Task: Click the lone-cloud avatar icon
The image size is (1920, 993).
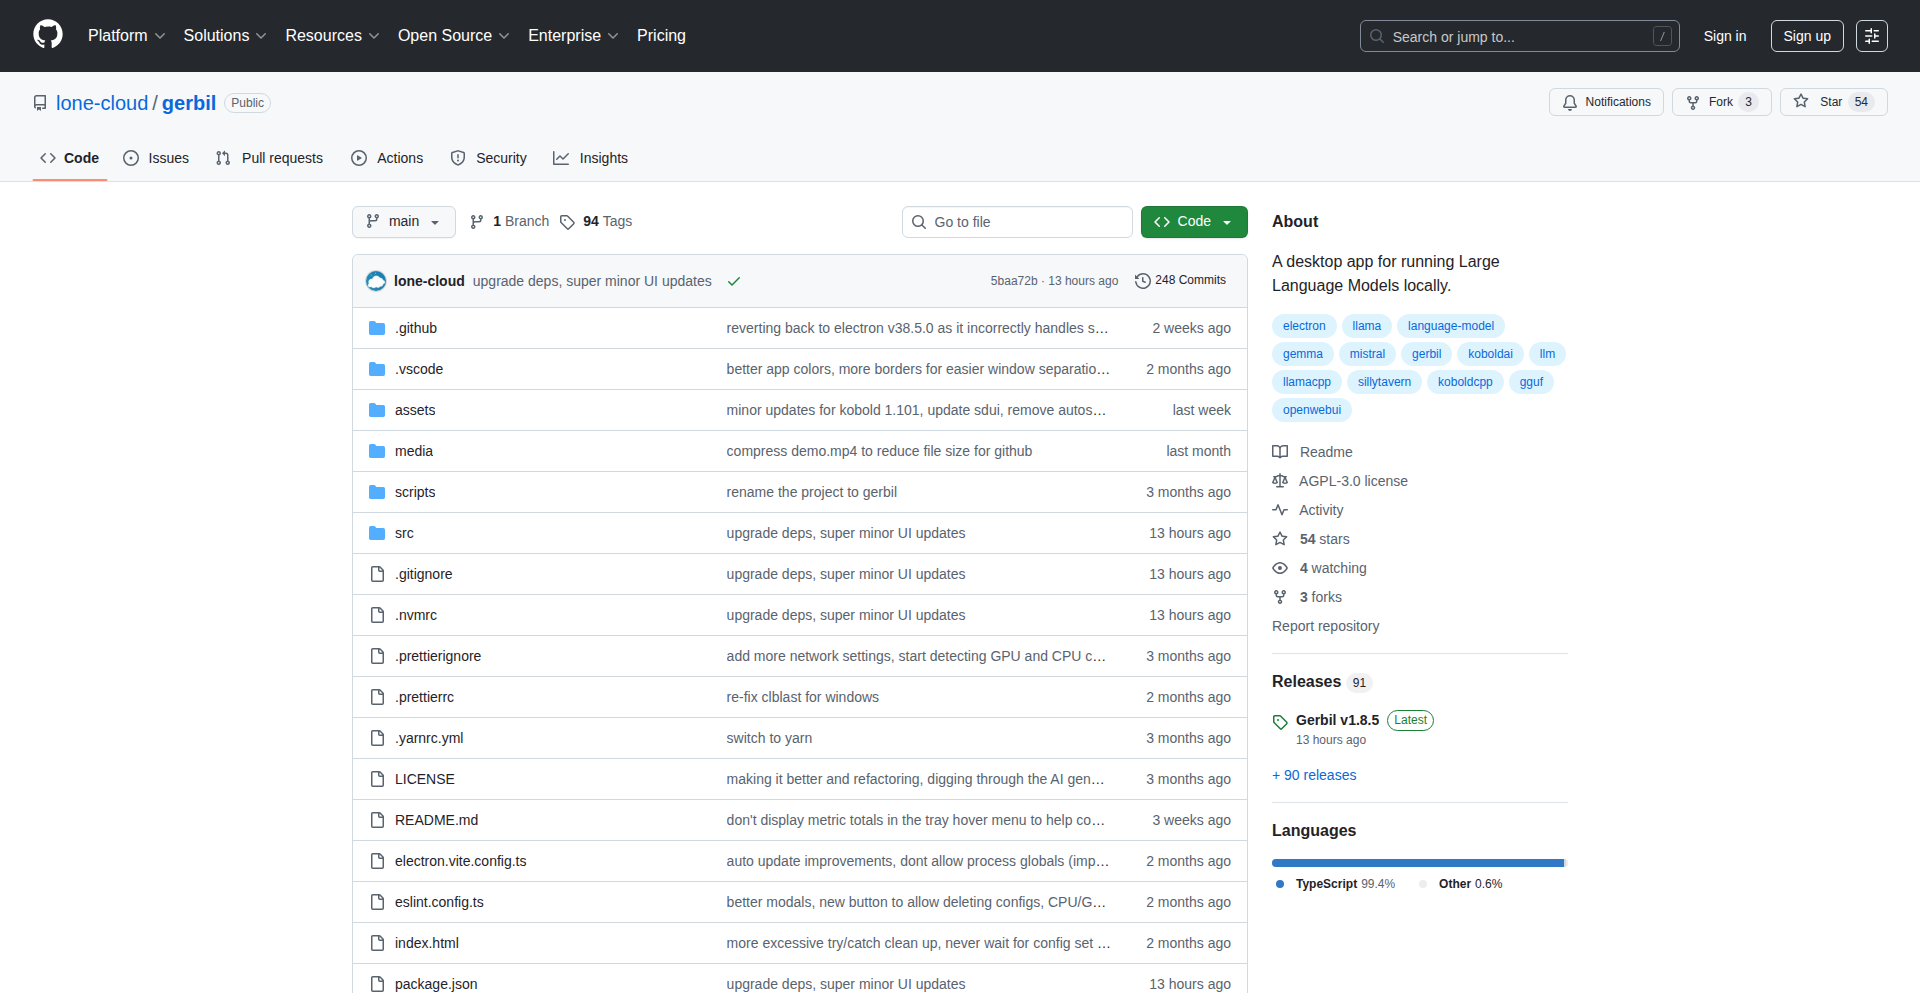Action: pyautogui.click(x=376, y=281)
